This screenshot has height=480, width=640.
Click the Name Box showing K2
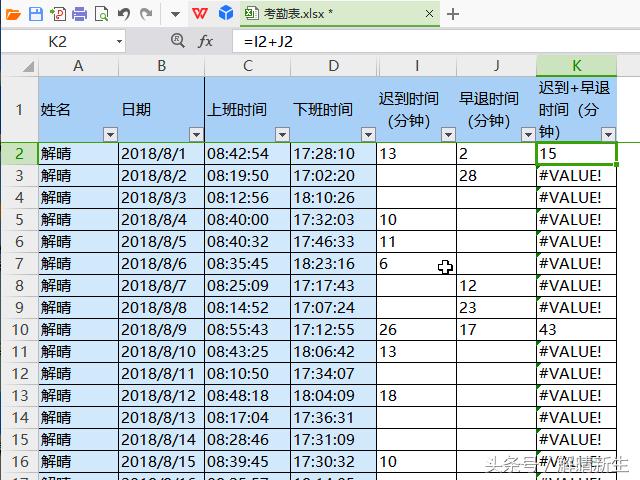click(x=58, y=42)
